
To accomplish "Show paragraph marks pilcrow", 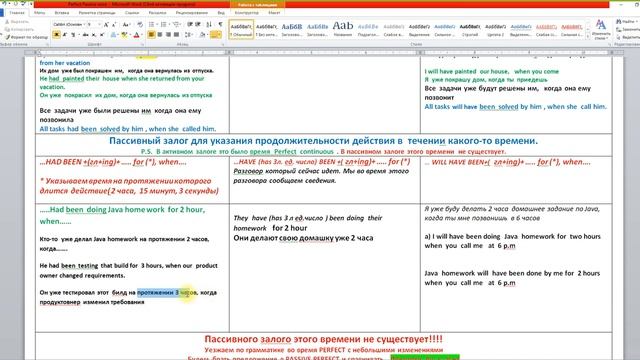I will coord(220,25).
